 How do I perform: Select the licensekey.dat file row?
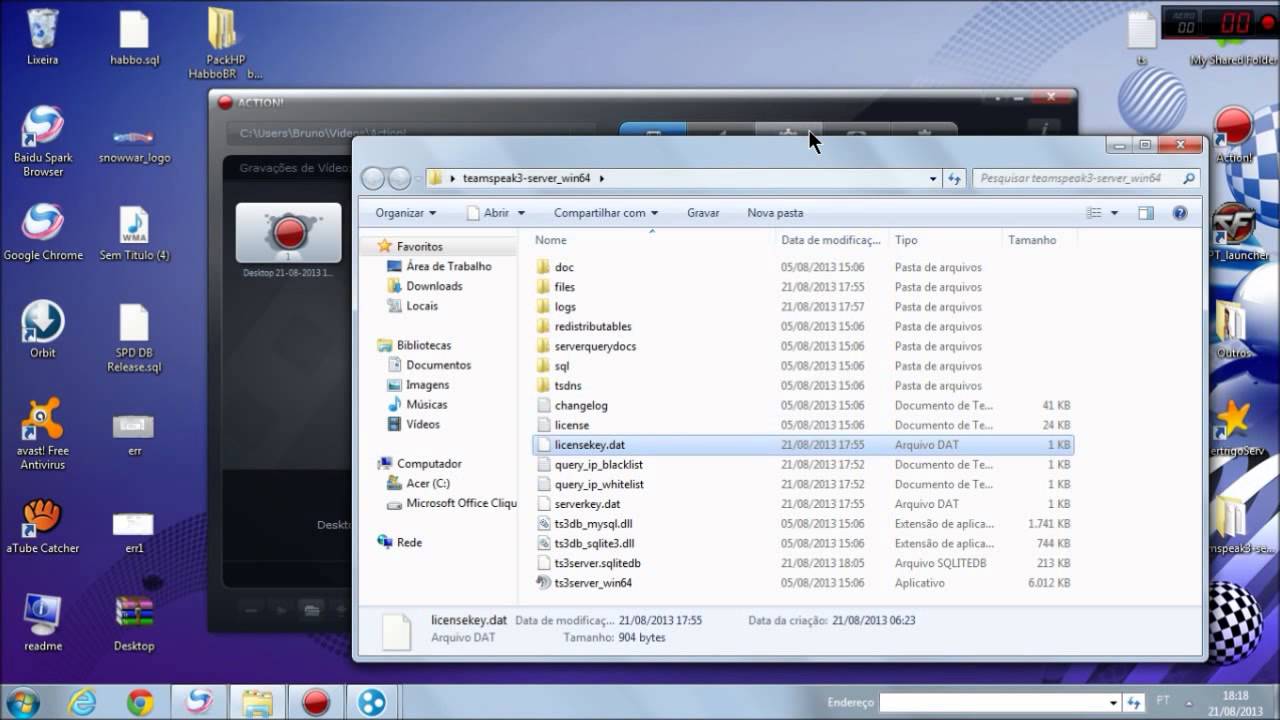pos(803,445)
